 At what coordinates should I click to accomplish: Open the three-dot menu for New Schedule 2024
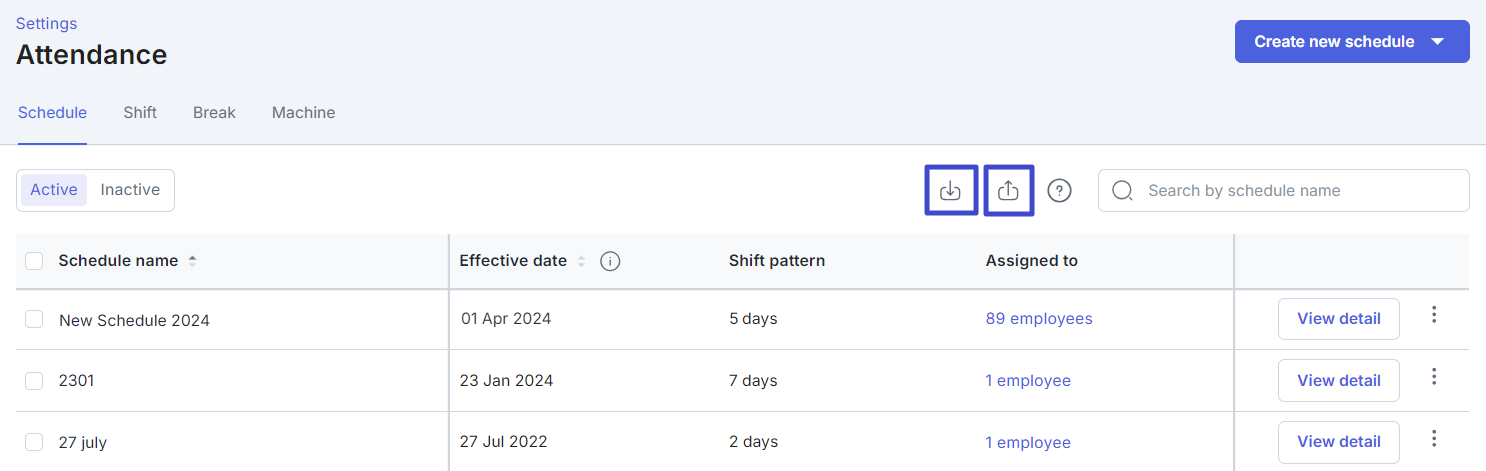1434,315
